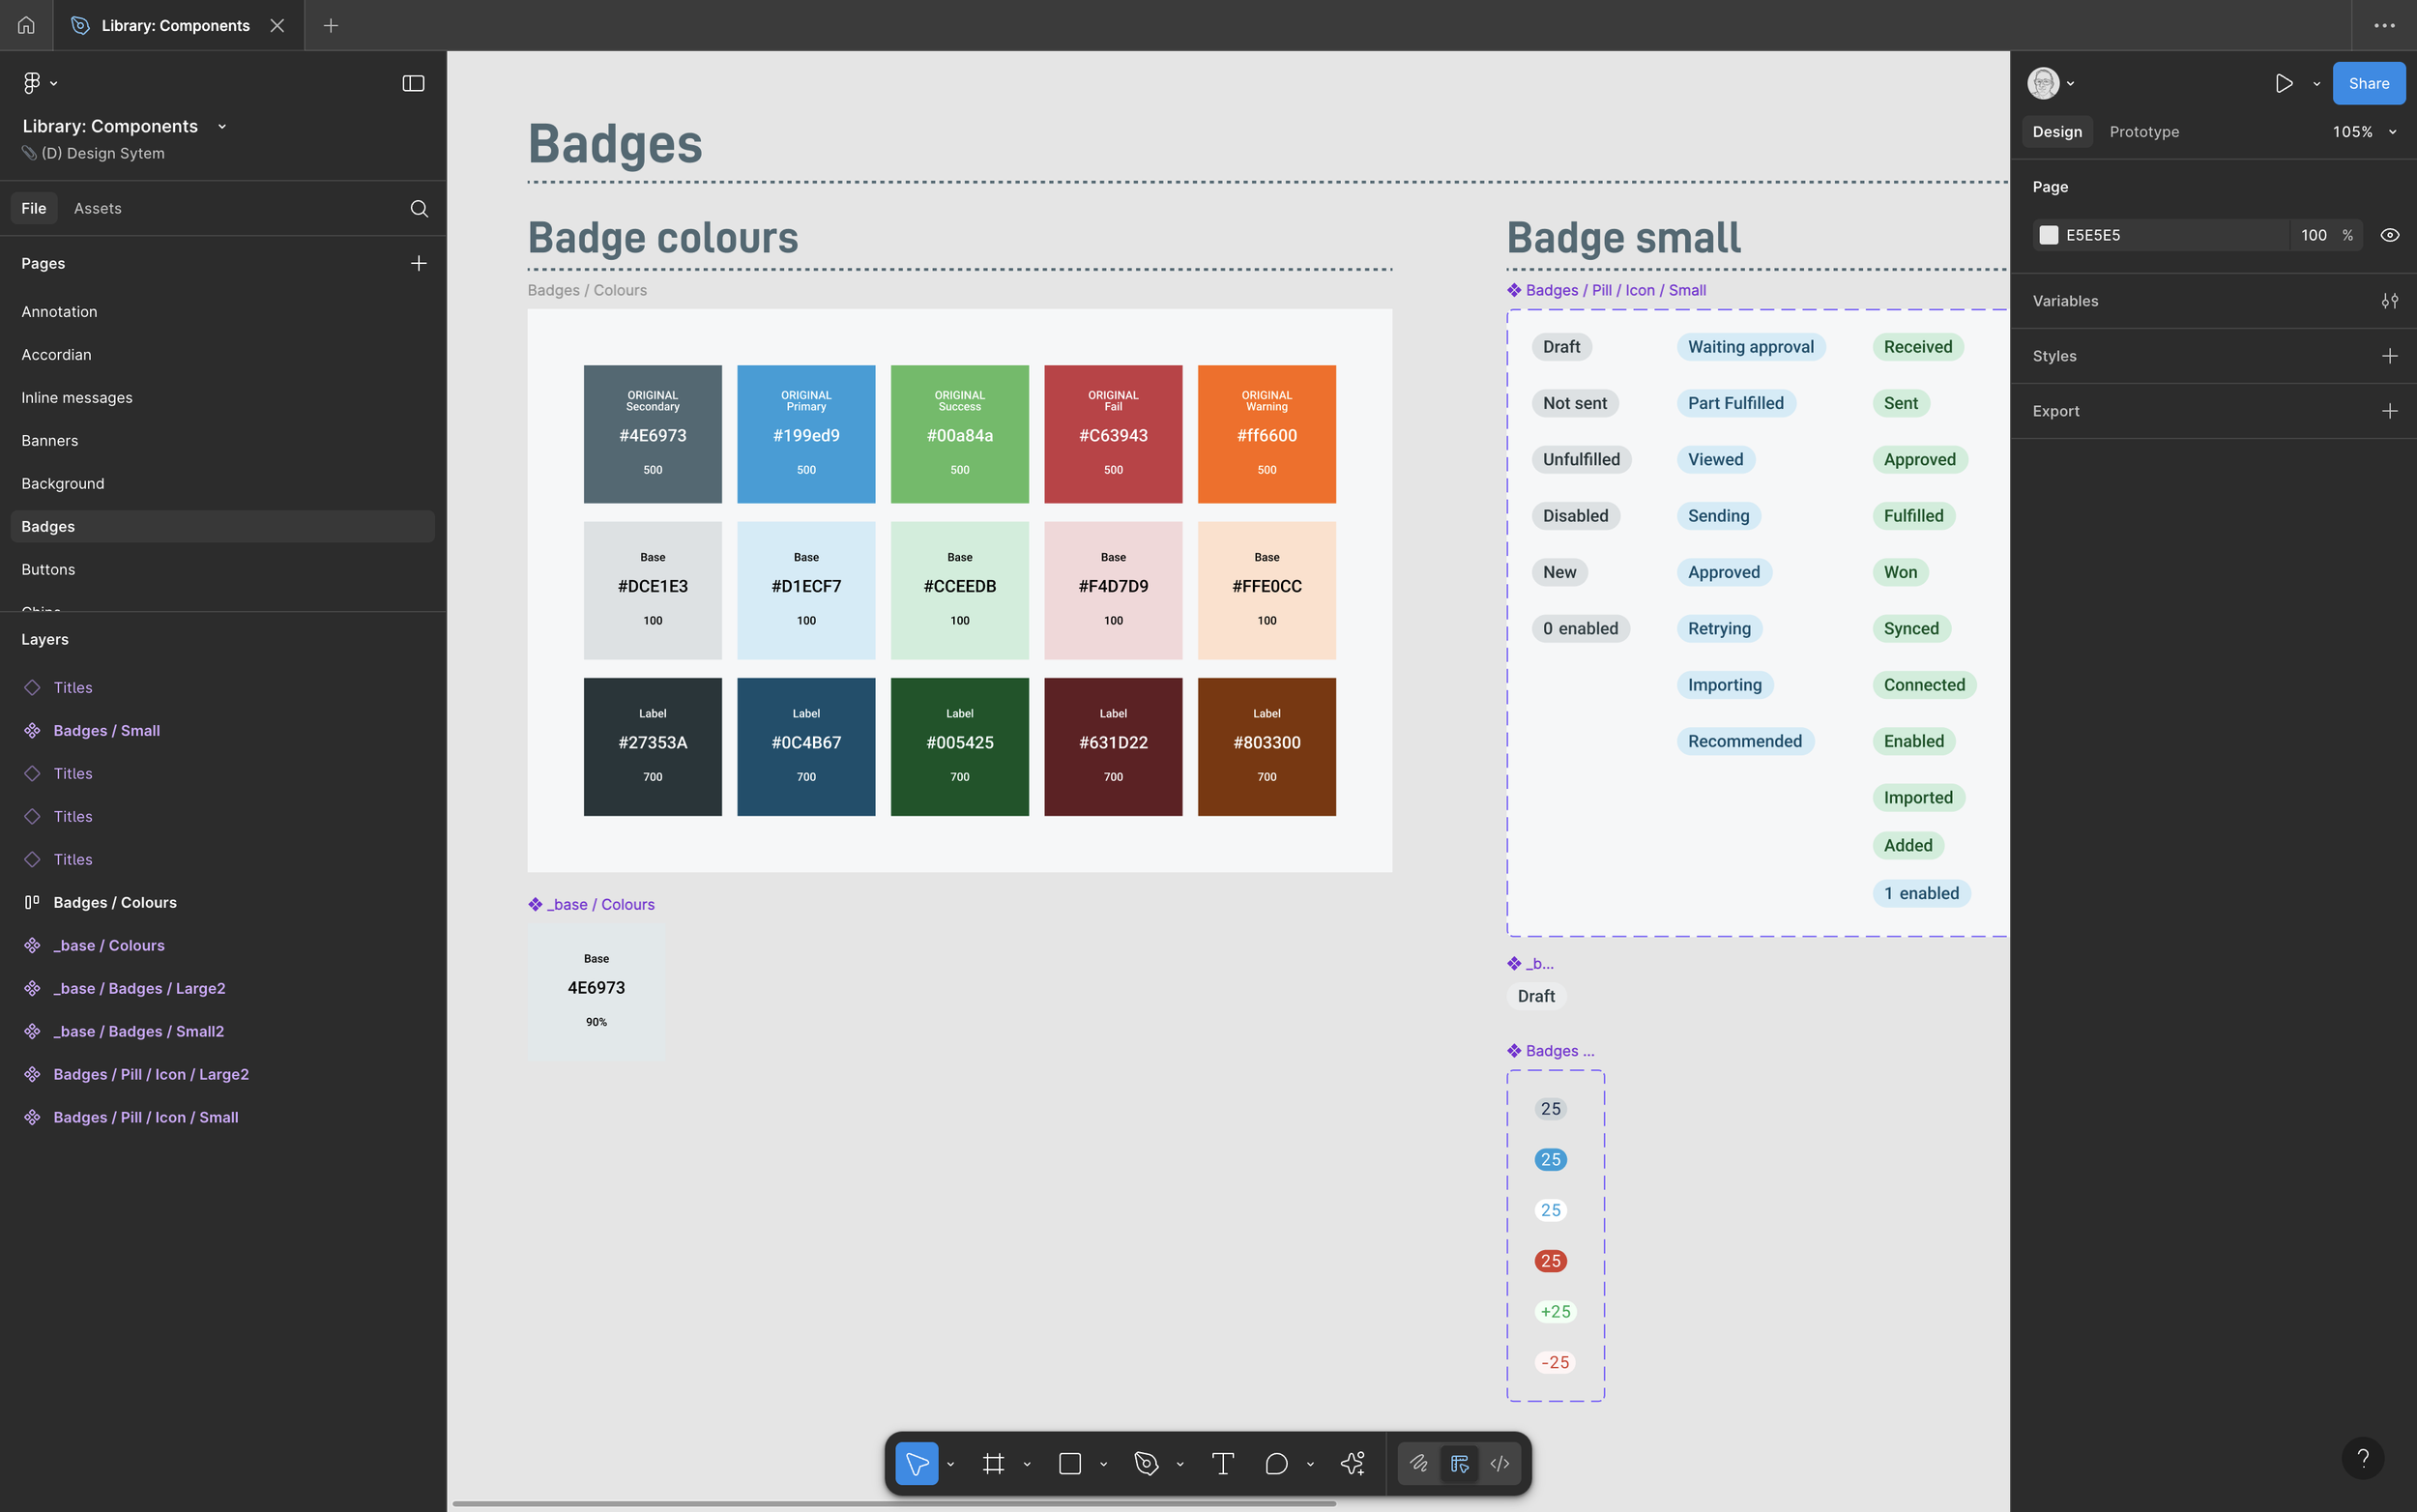Open the Variables panel icon

click(2390, 300)
